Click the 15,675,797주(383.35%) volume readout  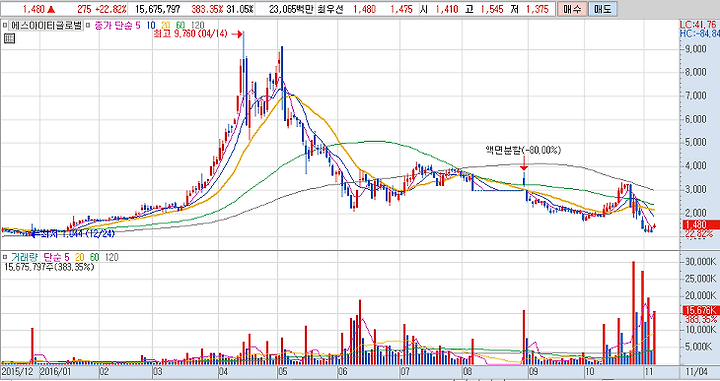tap(49, 267)
